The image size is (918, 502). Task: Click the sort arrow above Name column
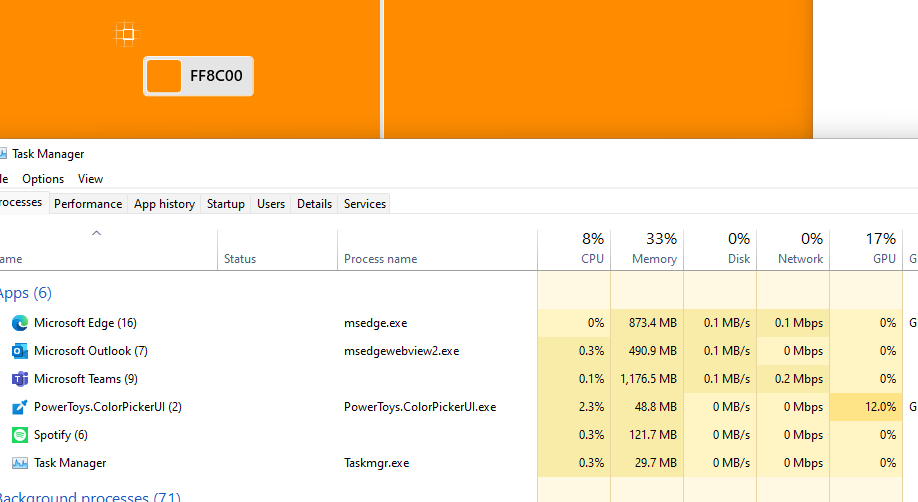coord(97,233)
